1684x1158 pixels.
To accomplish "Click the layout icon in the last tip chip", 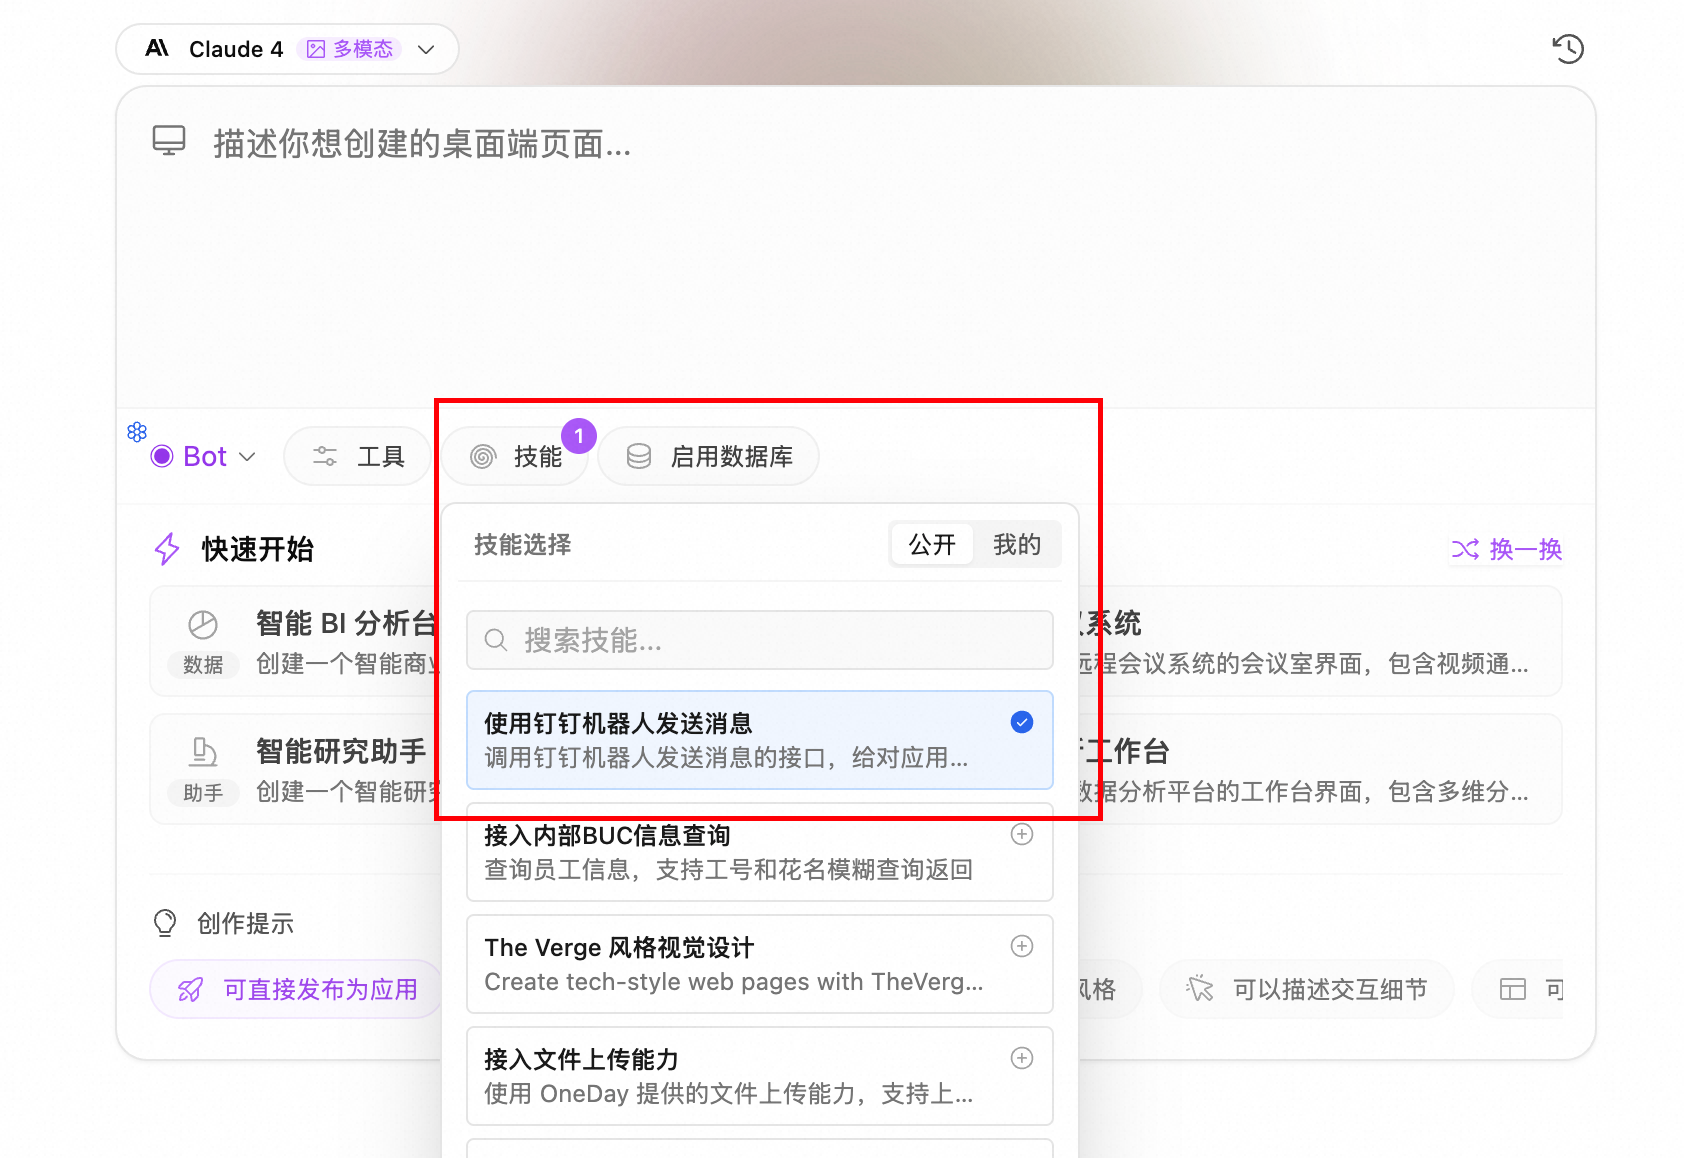I will 1513,989.
